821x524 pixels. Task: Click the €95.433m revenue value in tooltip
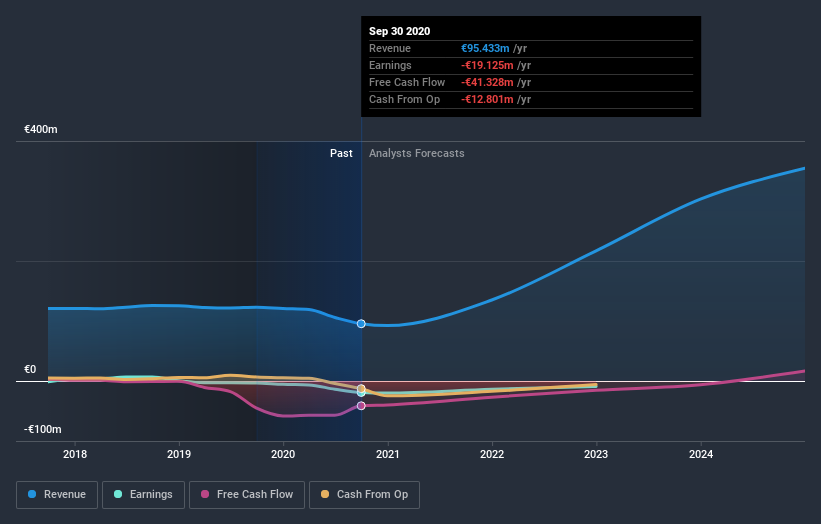click(485, 48)
